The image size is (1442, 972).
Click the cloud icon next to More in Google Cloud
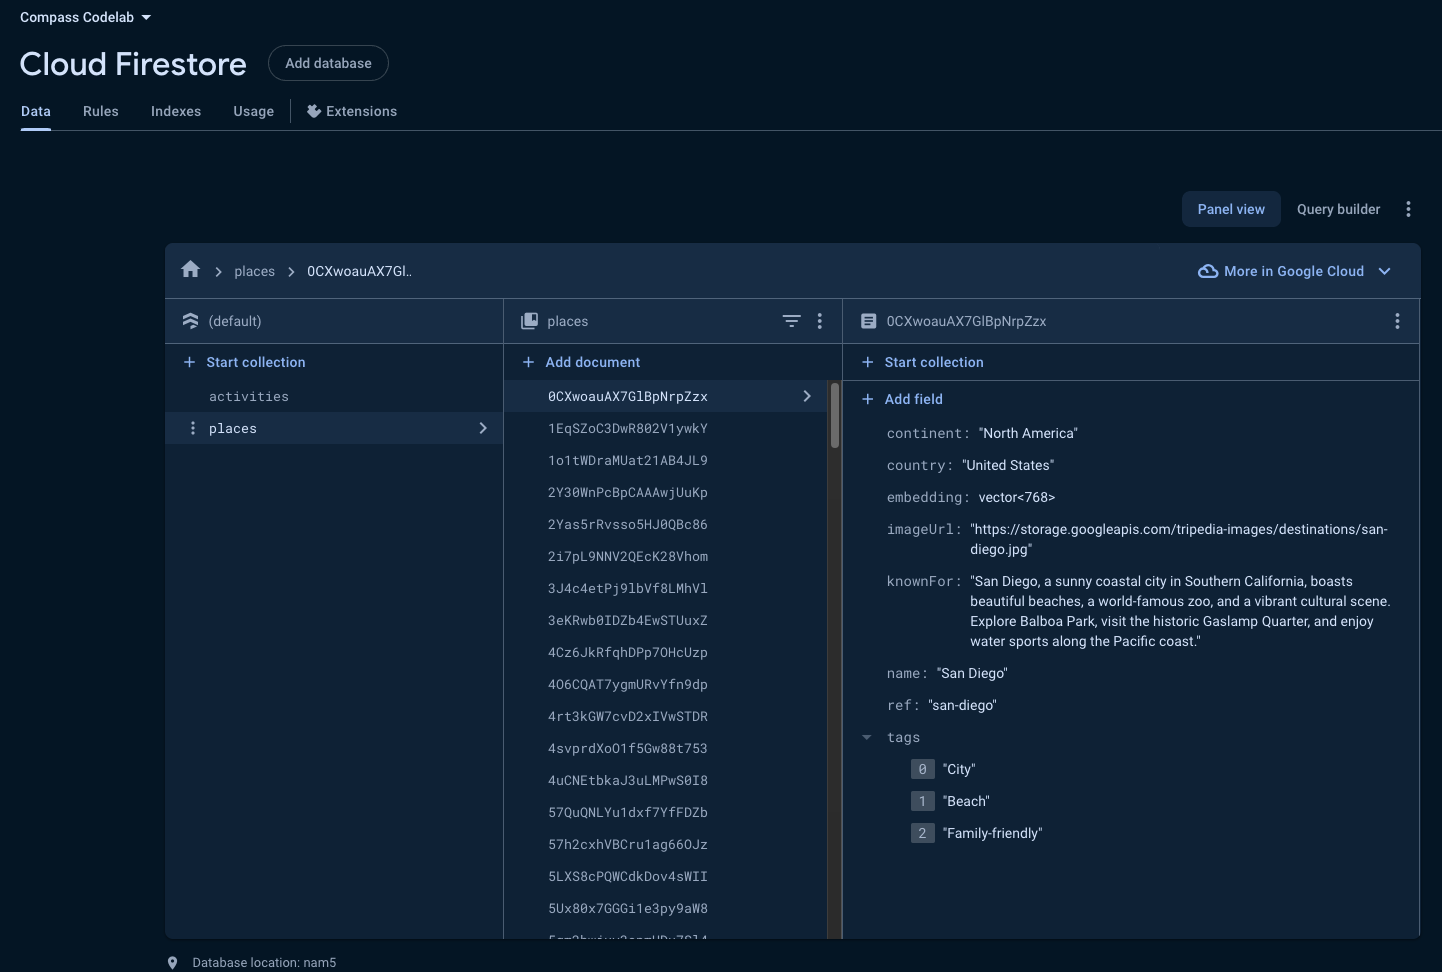point(1207,271)
